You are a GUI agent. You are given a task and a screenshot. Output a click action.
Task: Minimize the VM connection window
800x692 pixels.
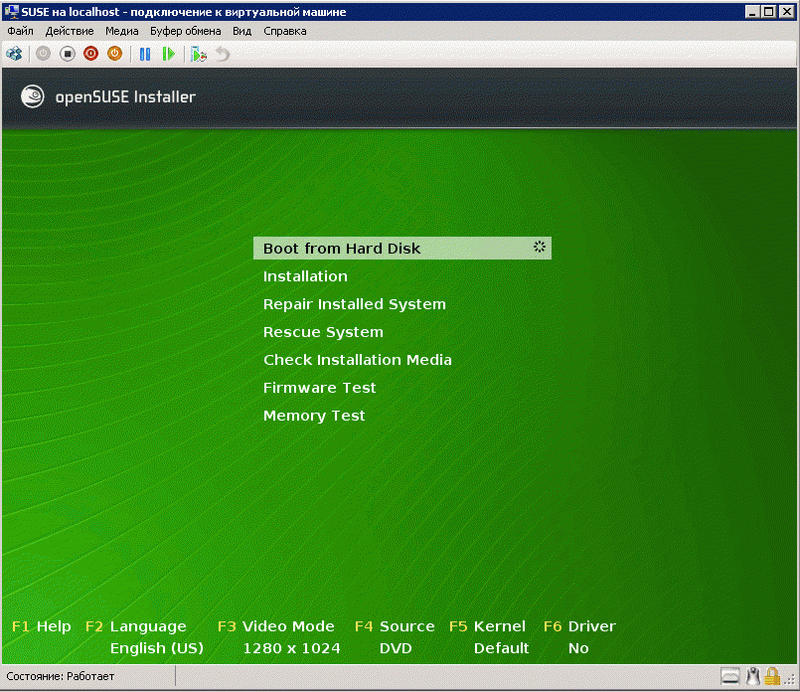click(x=752, y=11)
